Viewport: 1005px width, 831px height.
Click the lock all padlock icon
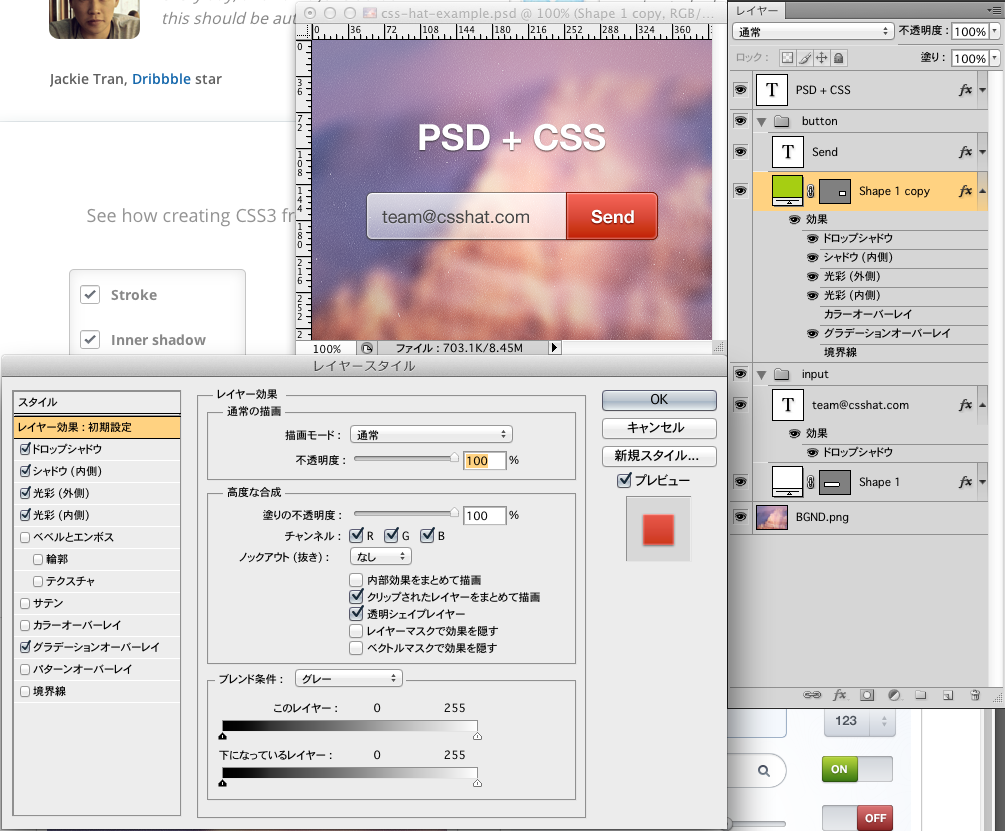tap(838, 58)
